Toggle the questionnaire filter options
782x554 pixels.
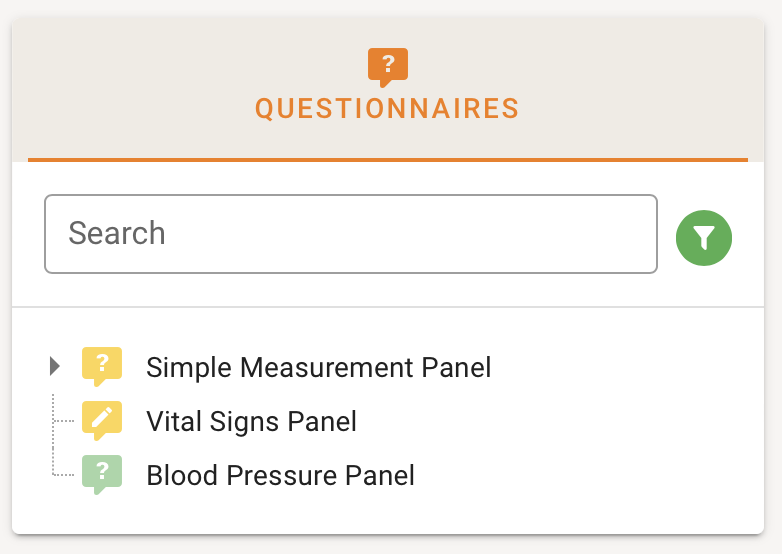[x=704, y=238]
